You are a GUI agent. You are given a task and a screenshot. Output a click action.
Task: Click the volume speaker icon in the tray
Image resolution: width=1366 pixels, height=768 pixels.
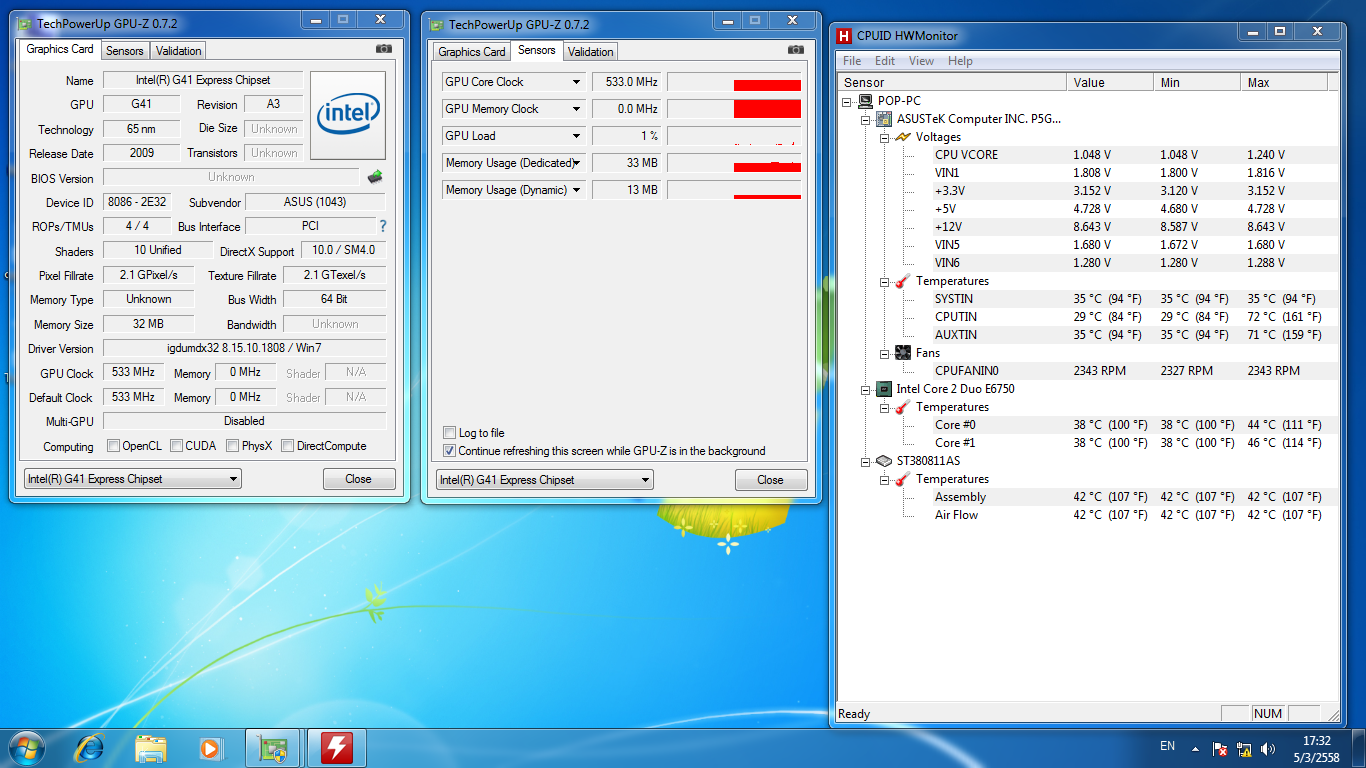pyautogui.click(x=1269, y=748)
